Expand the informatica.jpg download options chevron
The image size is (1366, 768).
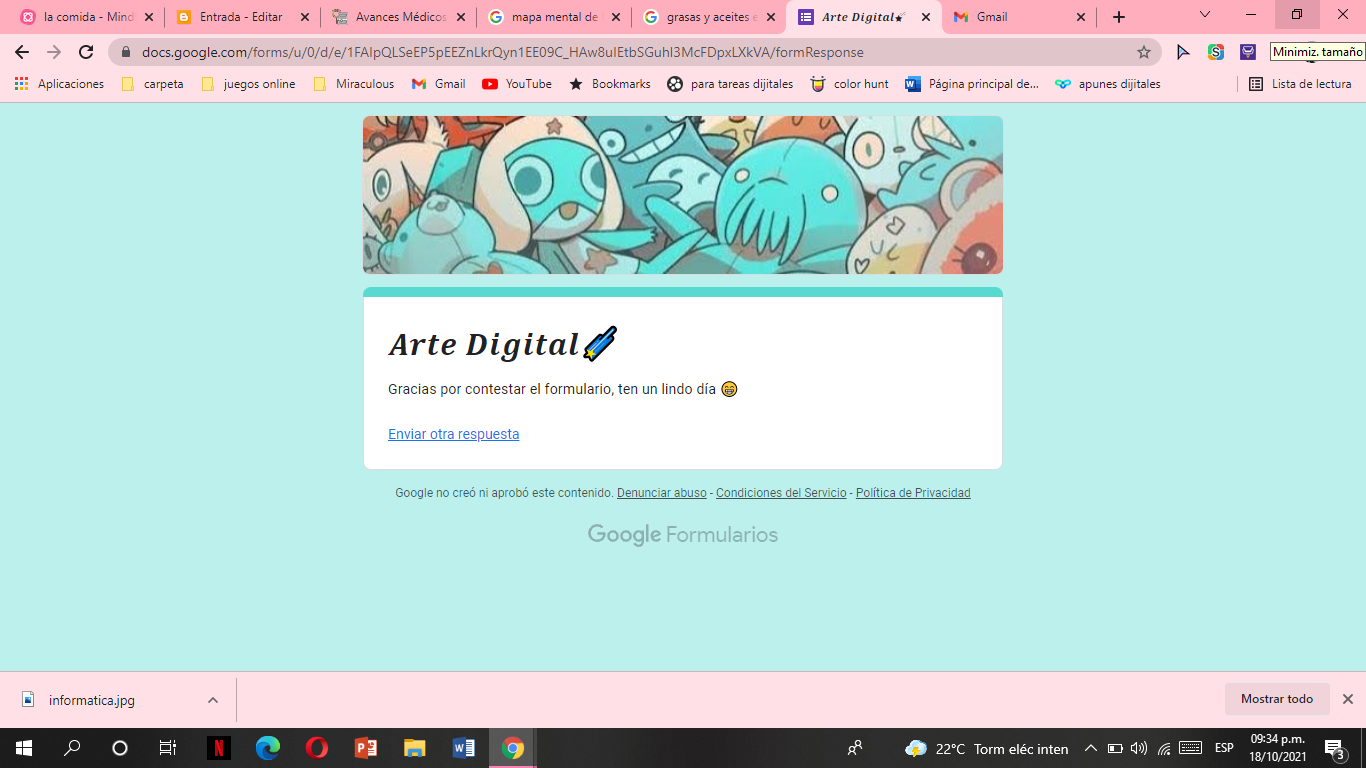click(x=213, y=700)
